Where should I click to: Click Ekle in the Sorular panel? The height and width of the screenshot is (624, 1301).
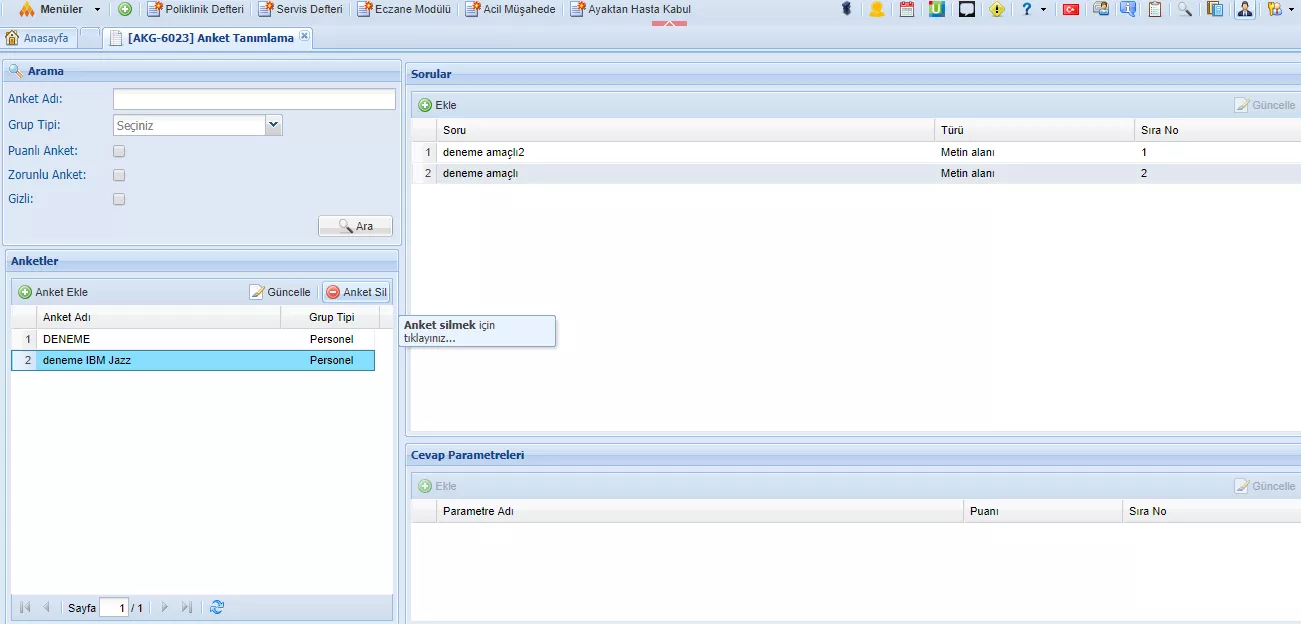pos(437,105)
